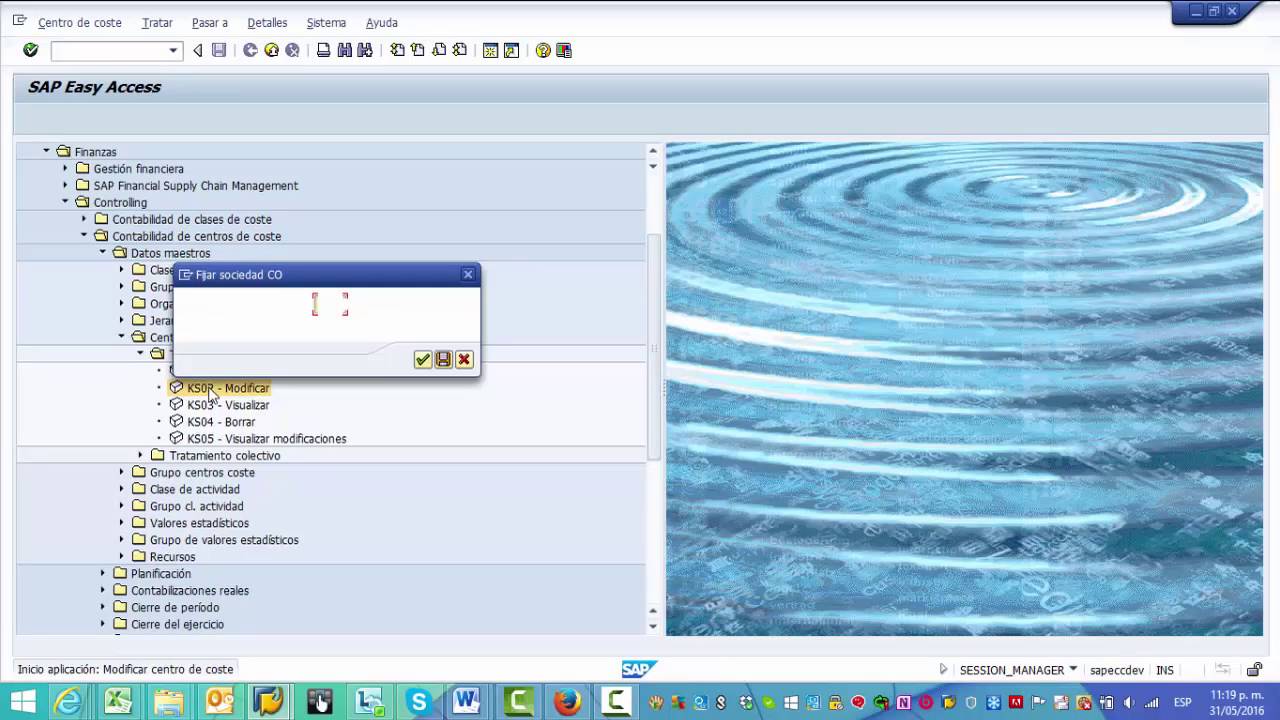Viewport: 1280px width, 720px height.
Task: Click the Create Shortcut icon
Action: click(x=511, y=50)
